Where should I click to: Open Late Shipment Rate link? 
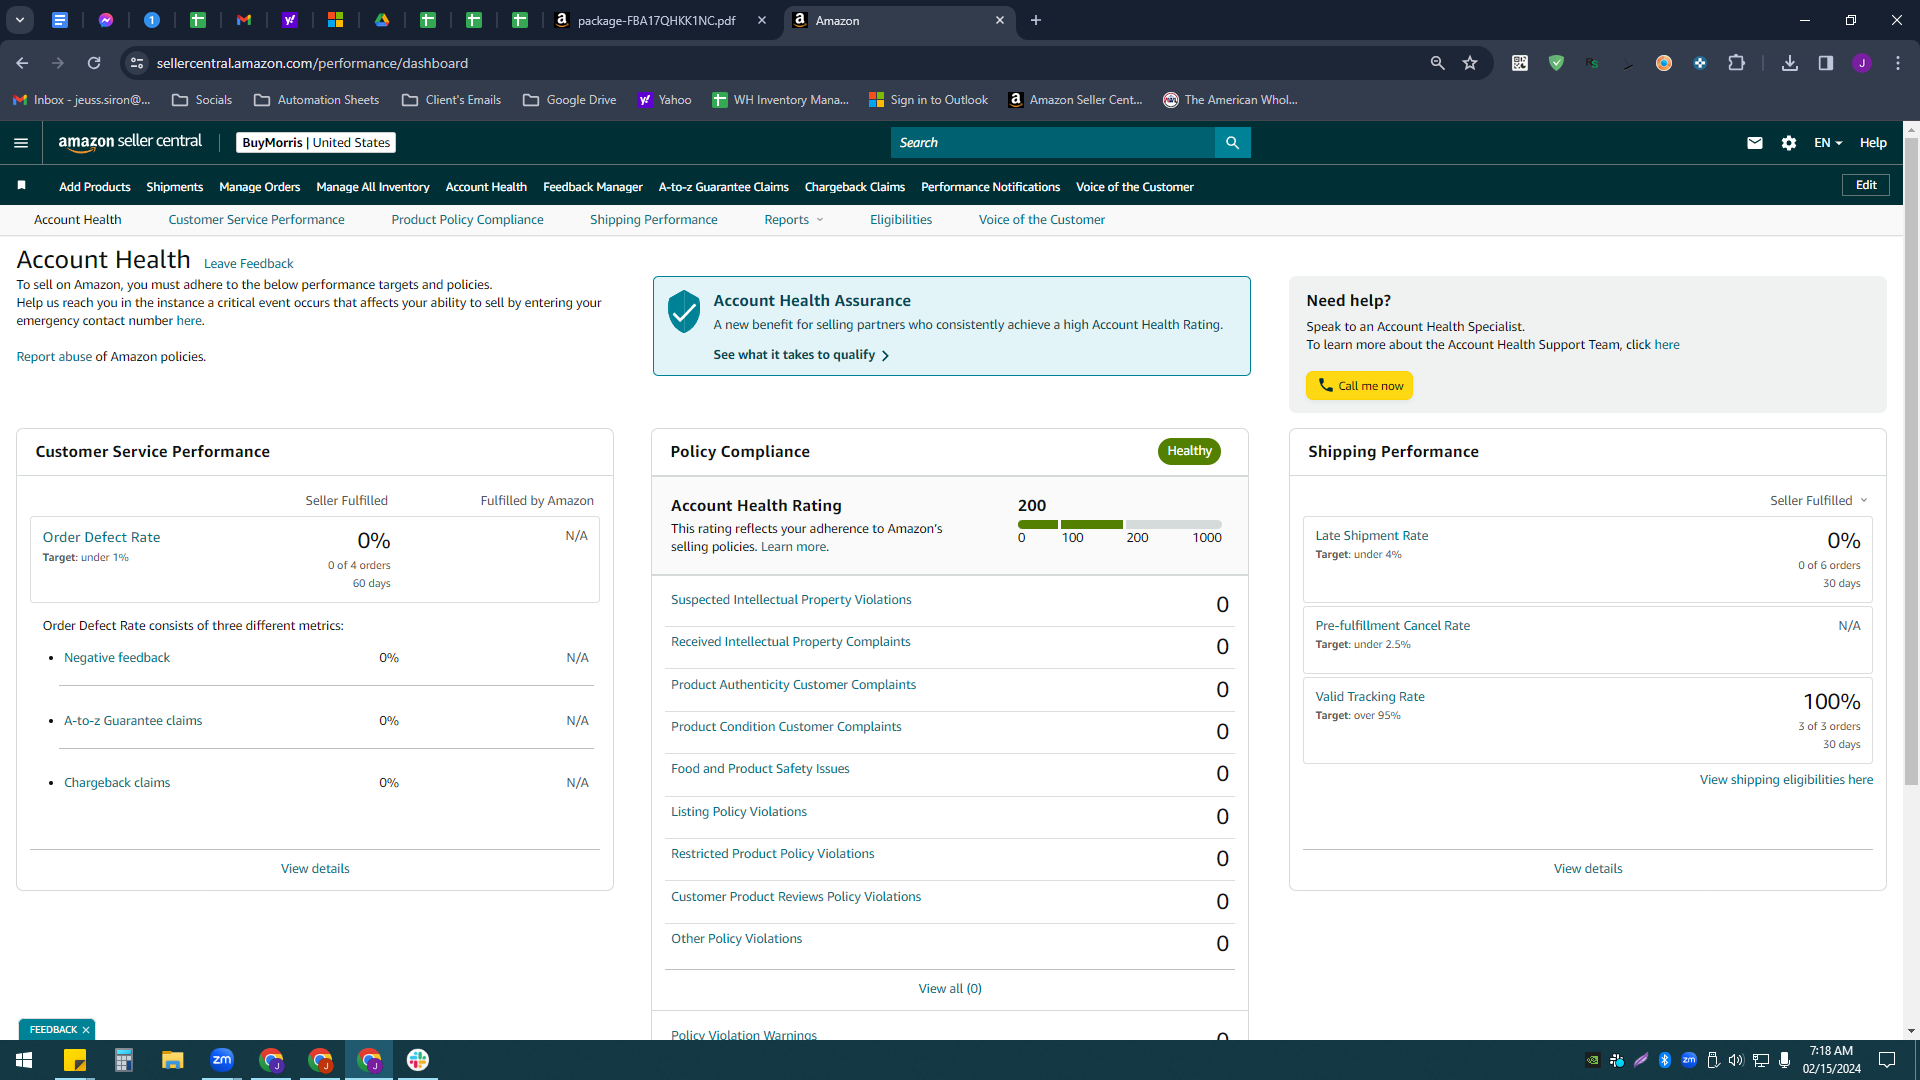(1371, 536)
